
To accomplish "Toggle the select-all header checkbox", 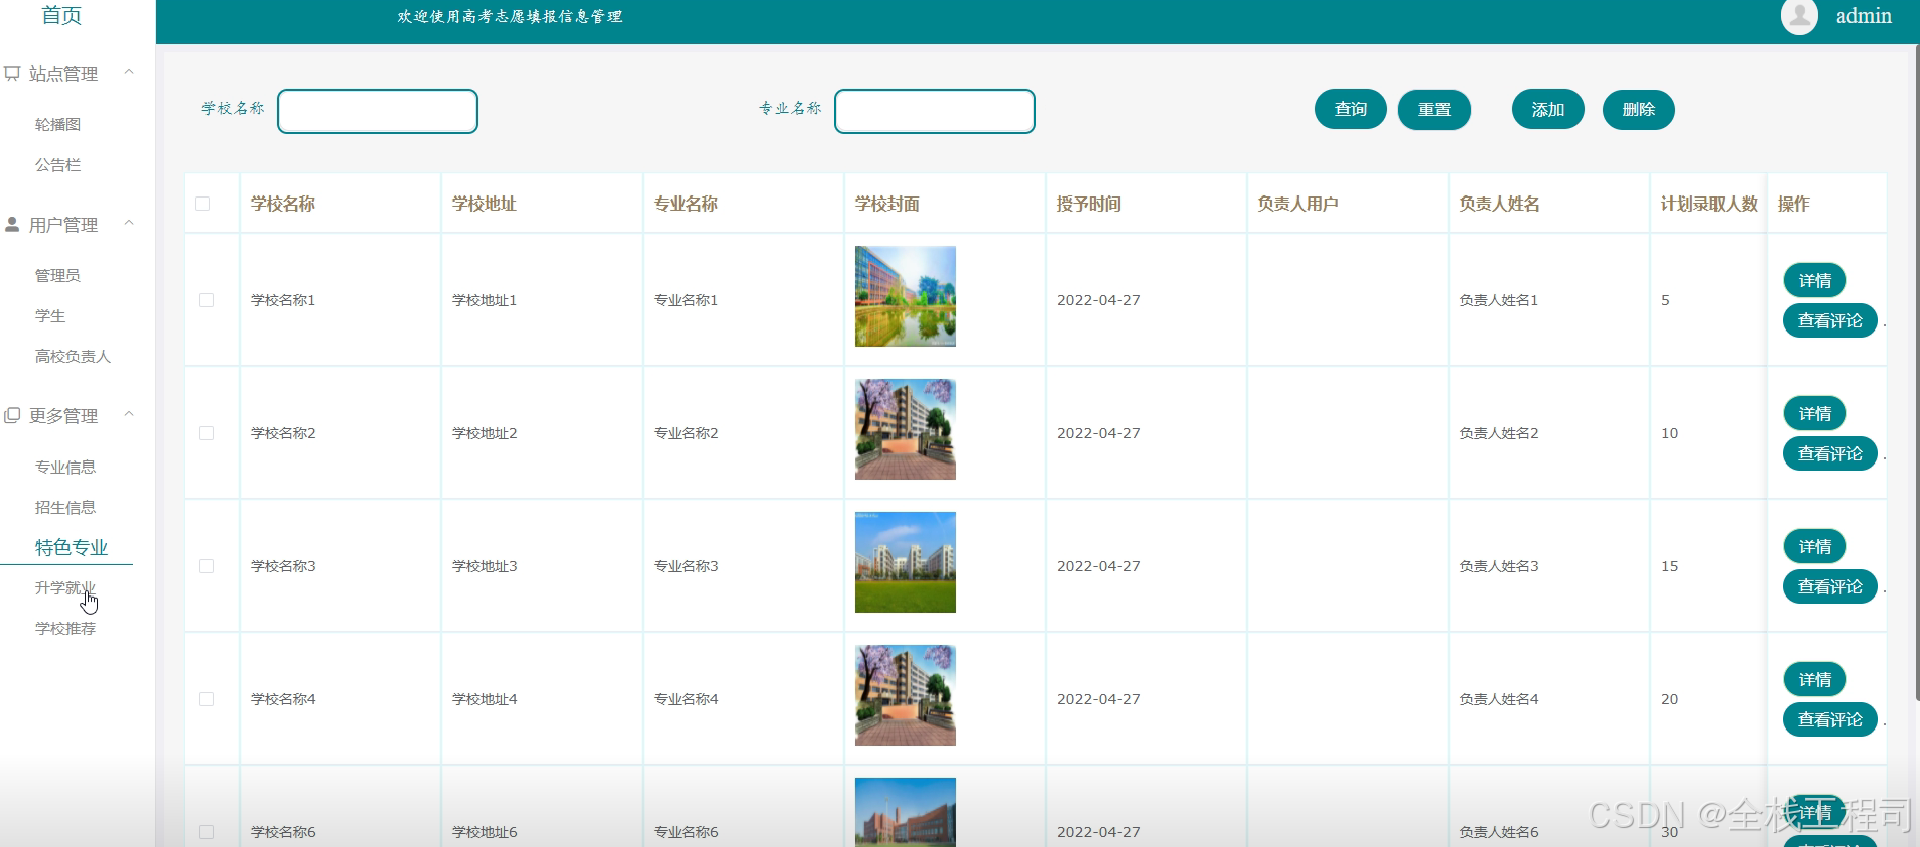I will point(203,204).
